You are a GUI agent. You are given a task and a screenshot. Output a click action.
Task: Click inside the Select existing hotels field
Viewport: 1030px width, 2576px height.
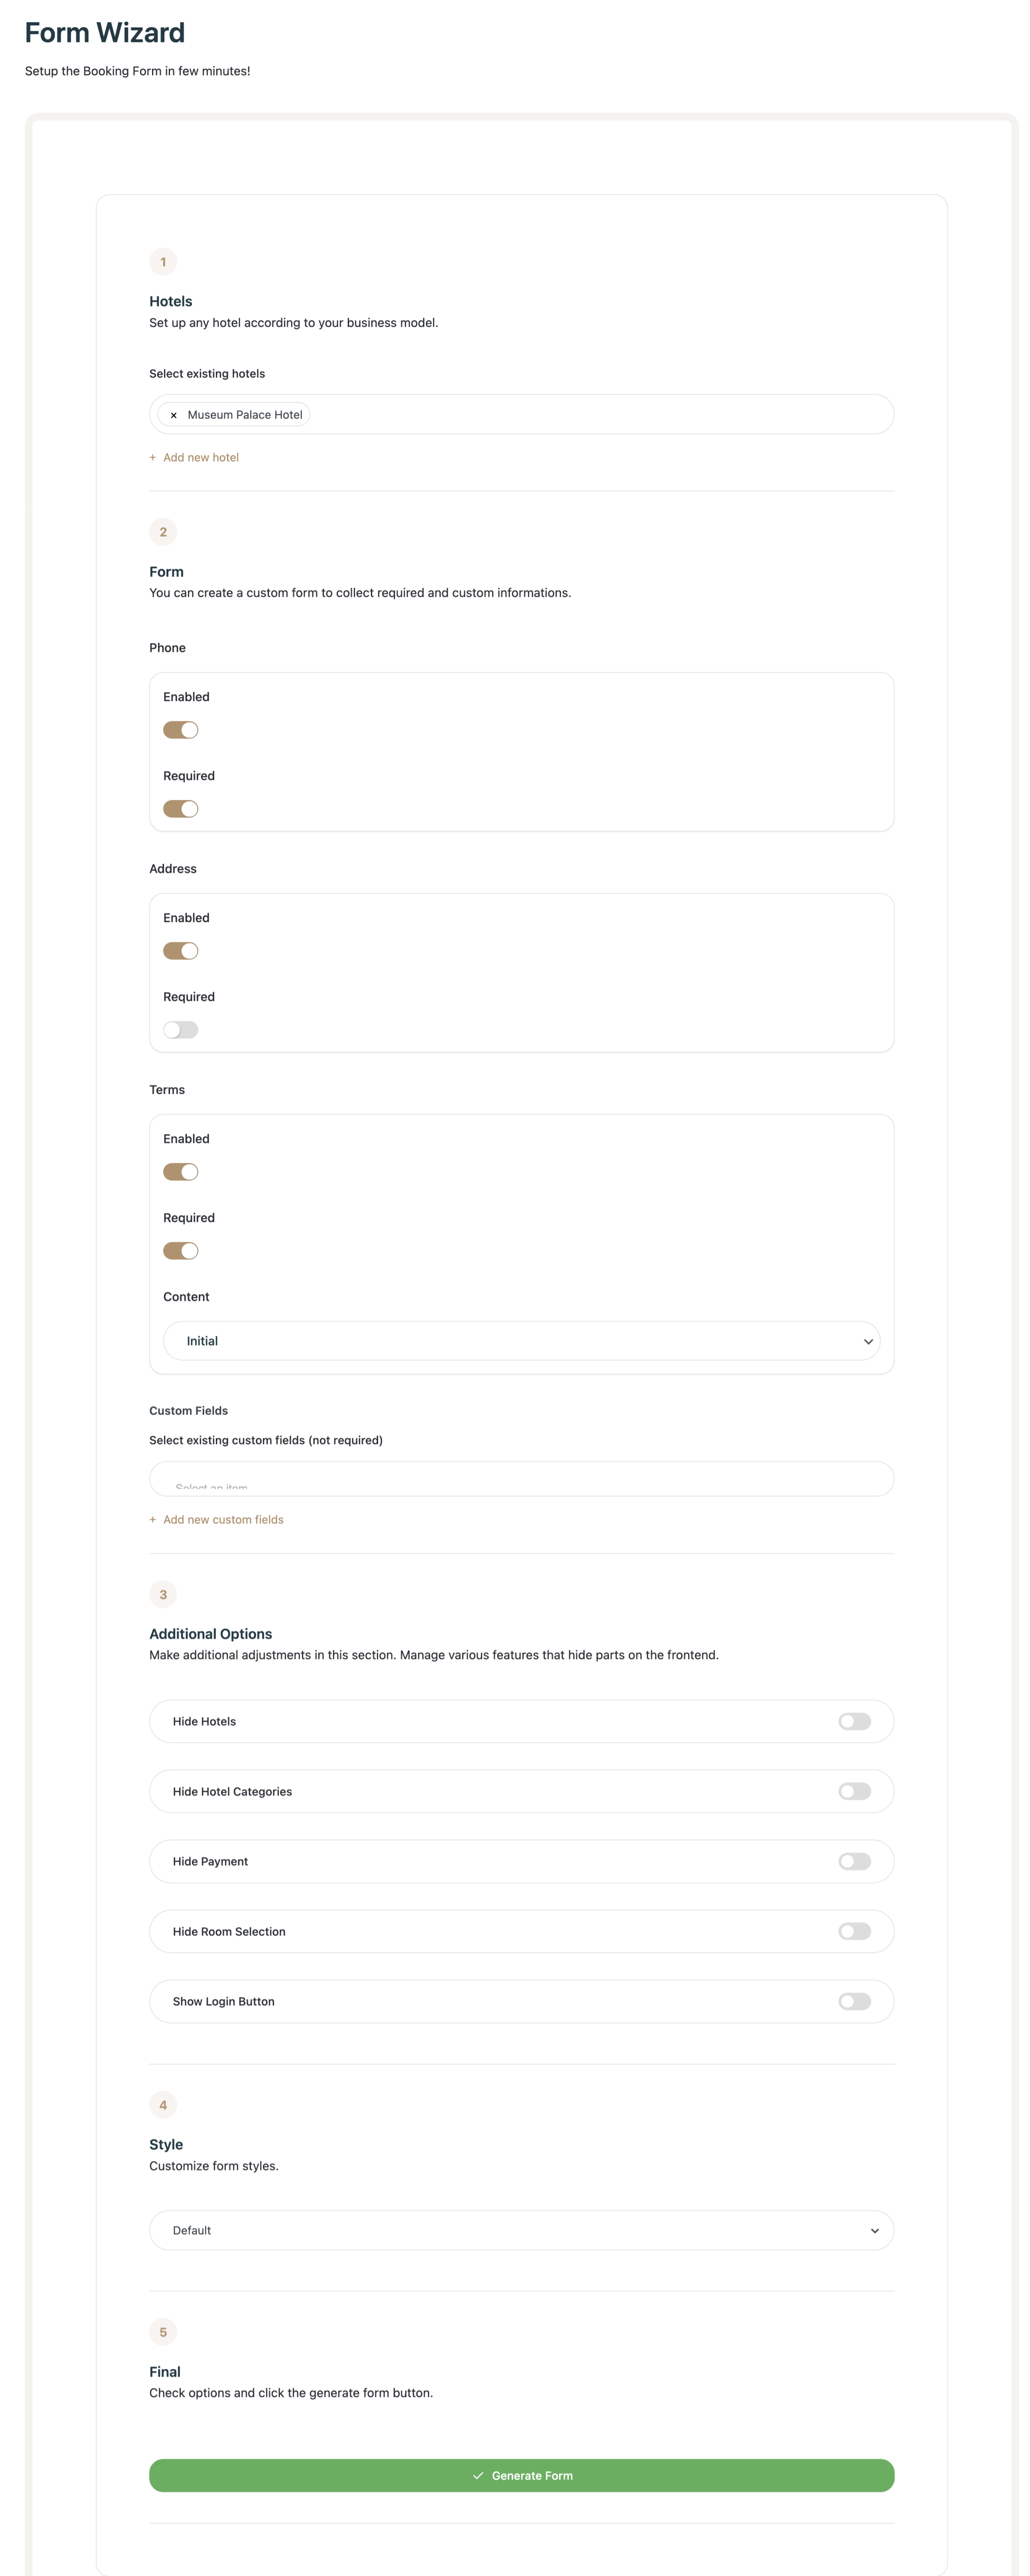(x=600, y=415)
